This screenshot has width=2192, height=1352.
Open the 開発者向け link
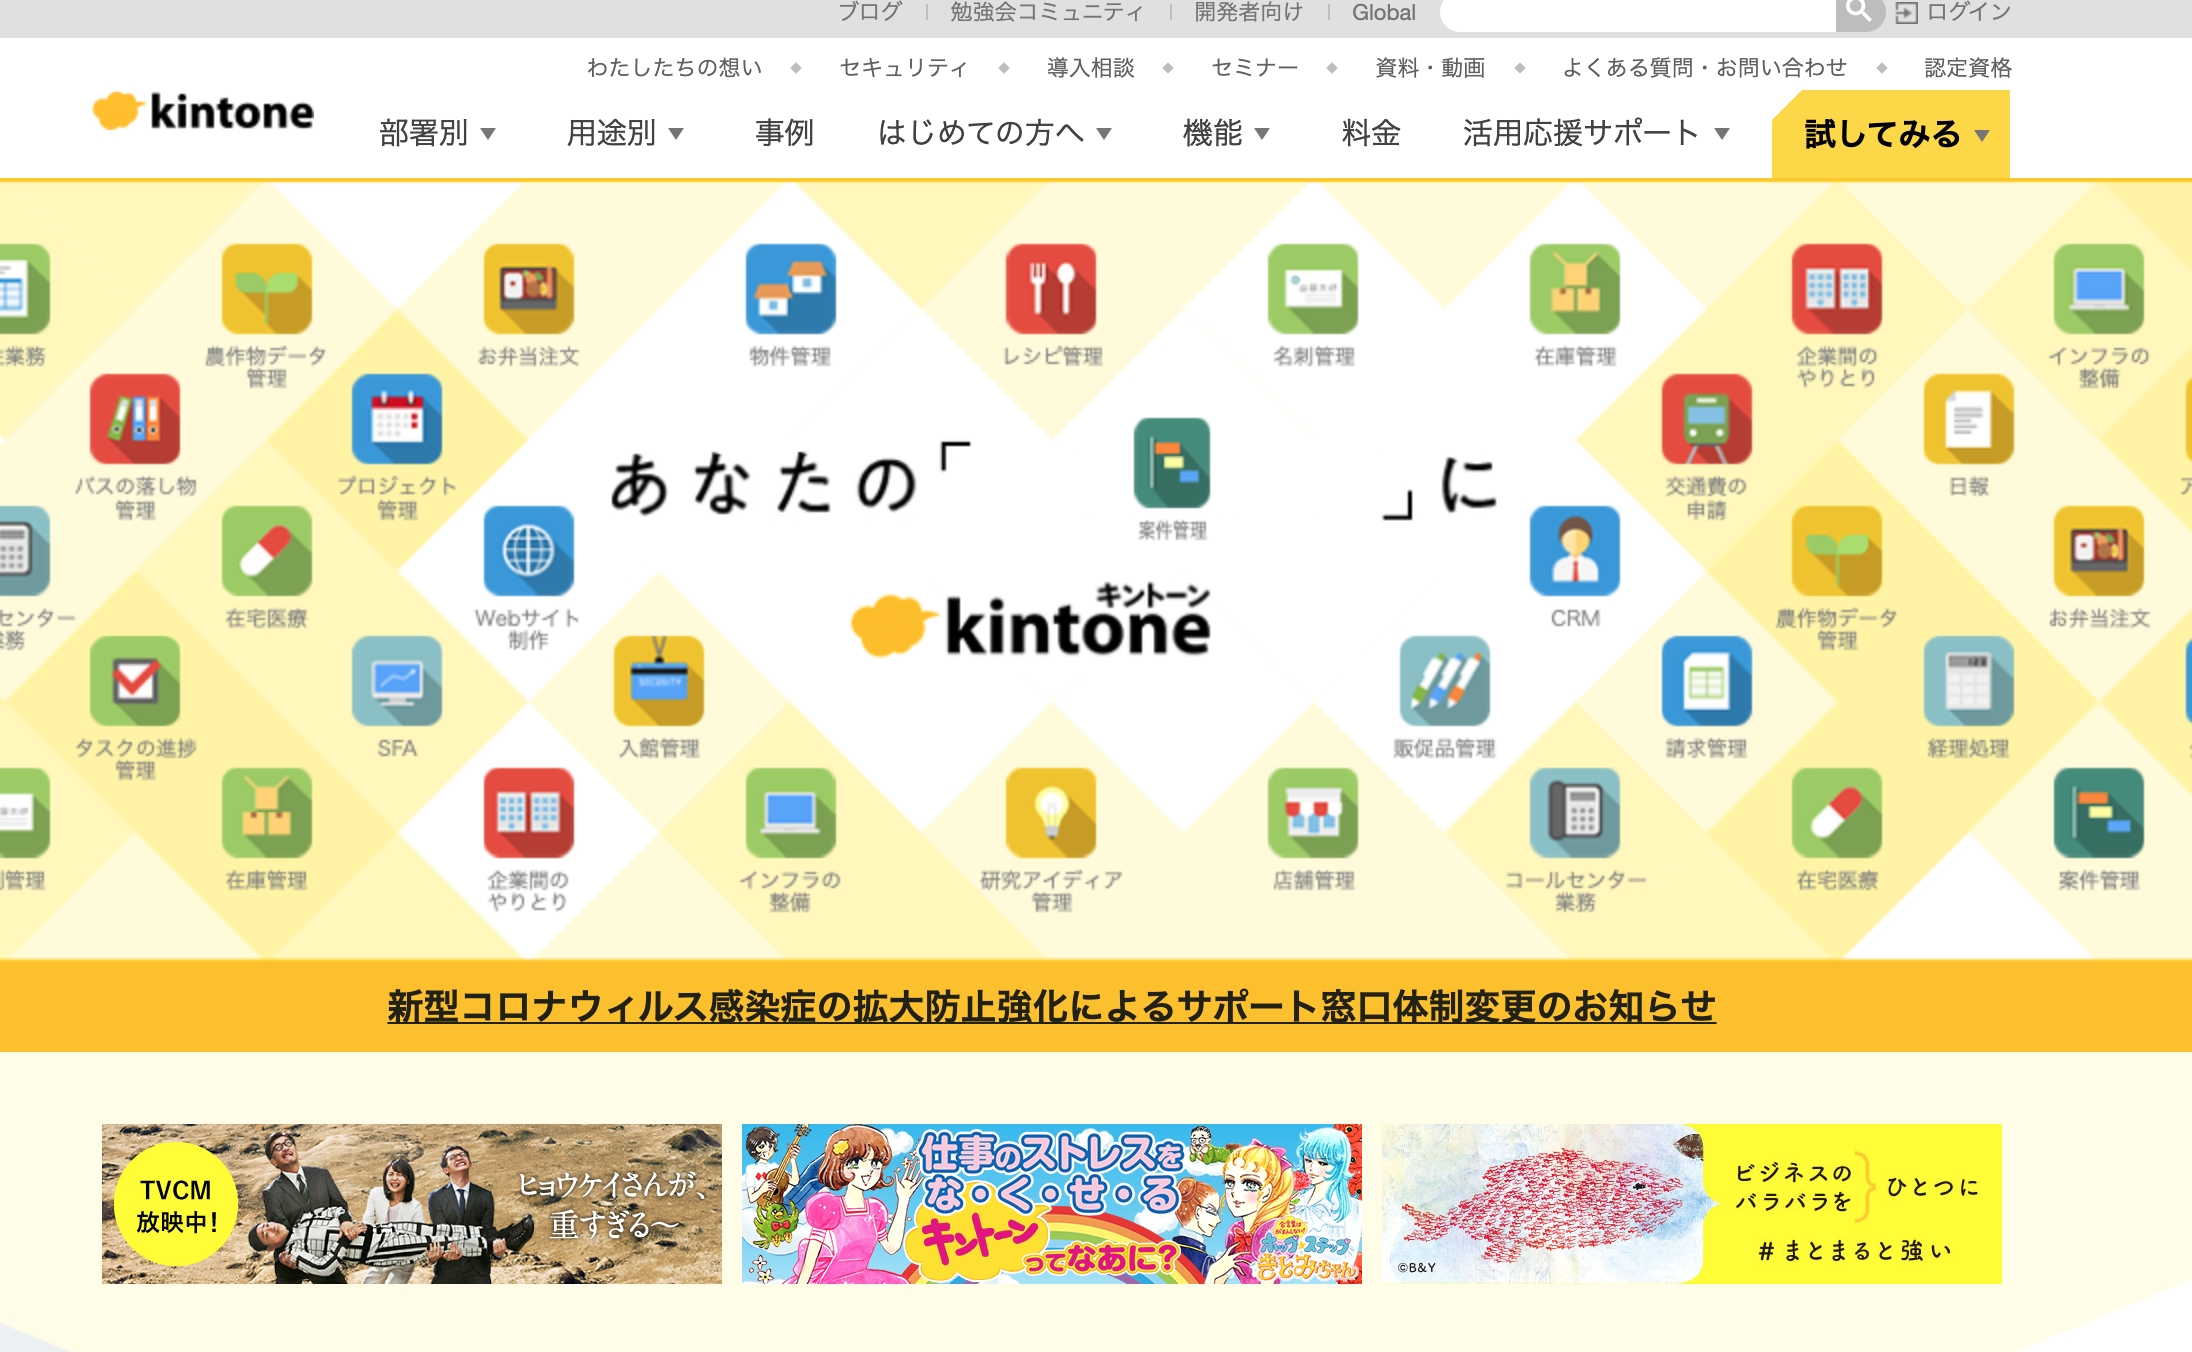click(1249, 12)
